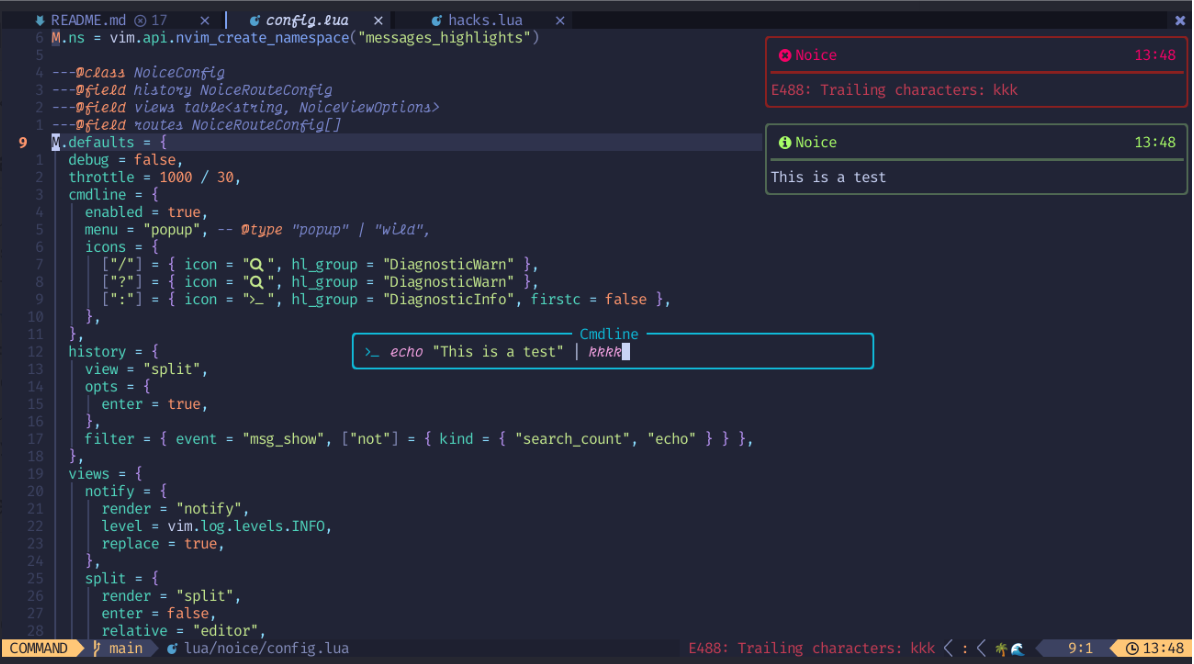Click the E488 error message in statusline
This screenshot has height=664, width=1194.
(812, 648)
